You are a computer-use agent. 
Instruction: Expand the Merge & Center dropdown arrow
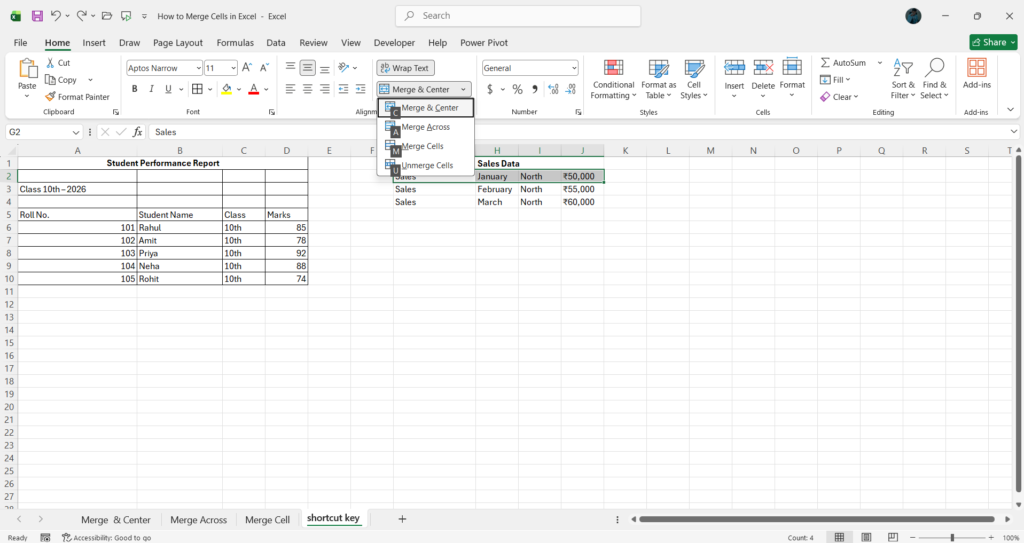(463, 90)
